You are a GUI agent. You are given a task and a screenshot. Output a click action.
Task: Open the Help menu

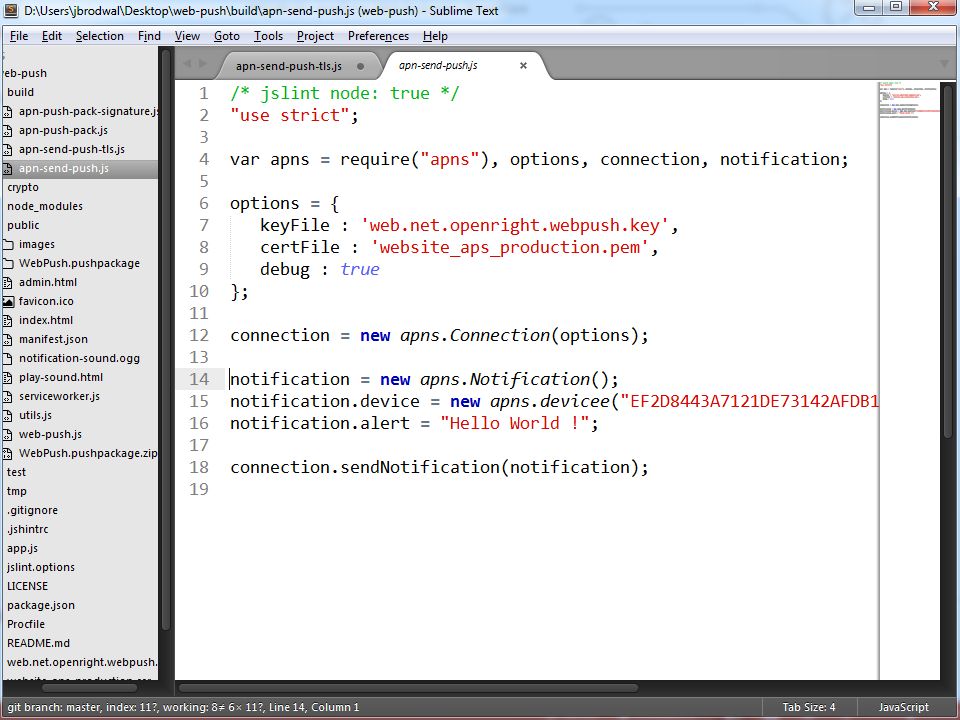pos(435,36)
